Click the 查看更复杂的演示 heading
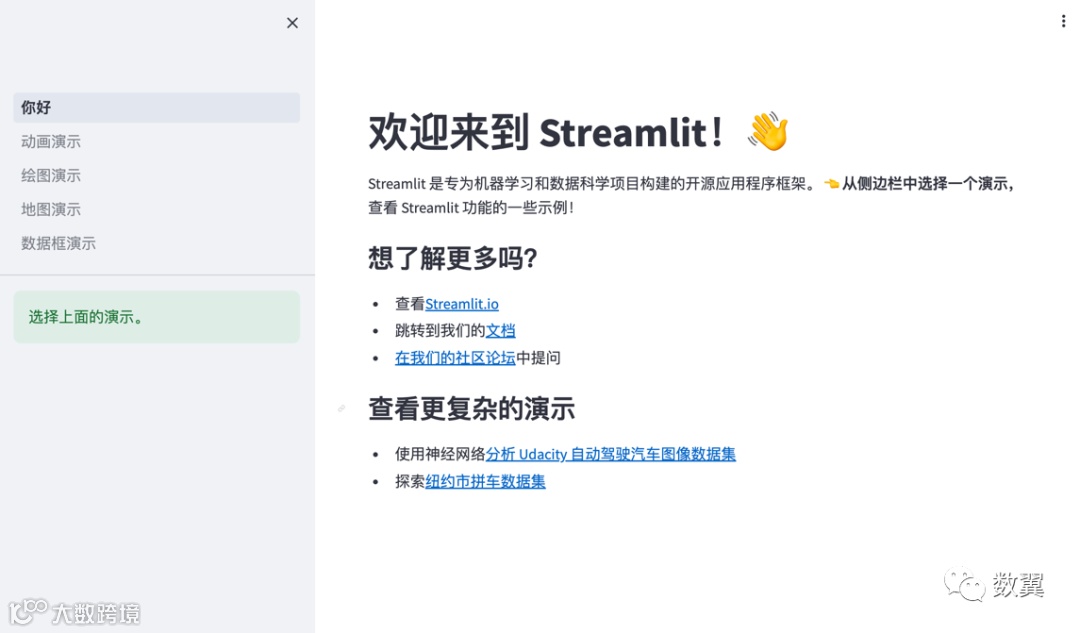1080x633 pixels. 471,408
